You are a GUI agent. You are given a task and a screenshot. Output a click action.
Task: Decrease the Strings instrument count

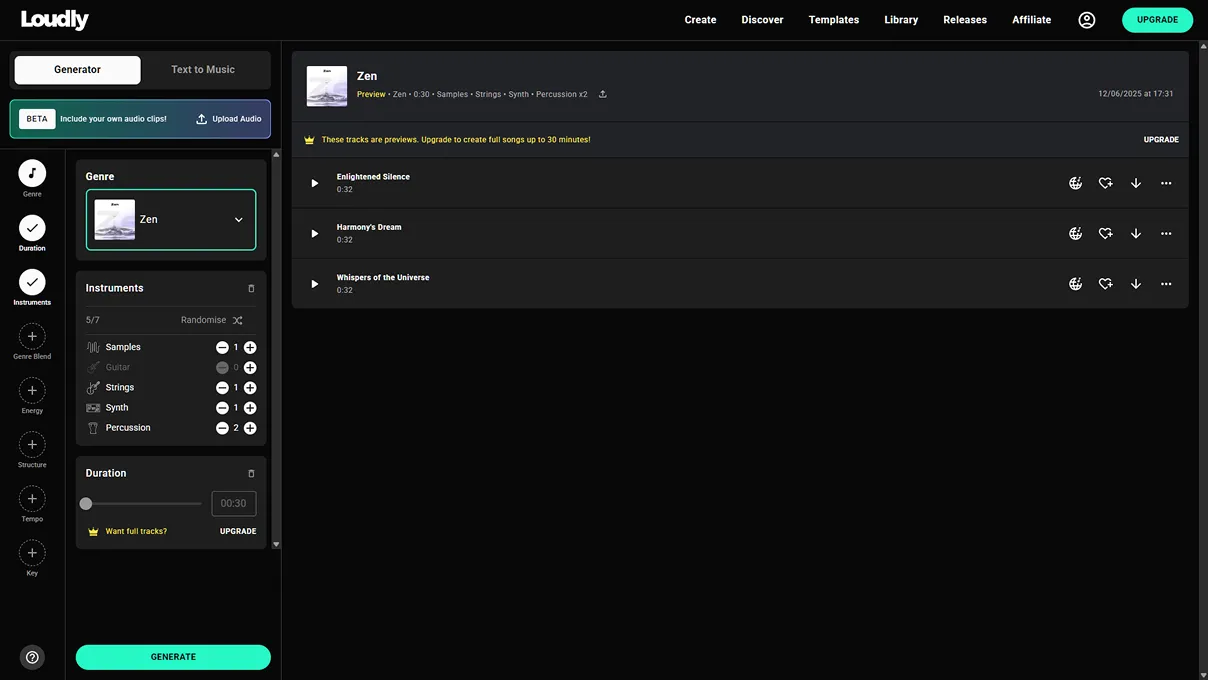click(x=222, y=387)
